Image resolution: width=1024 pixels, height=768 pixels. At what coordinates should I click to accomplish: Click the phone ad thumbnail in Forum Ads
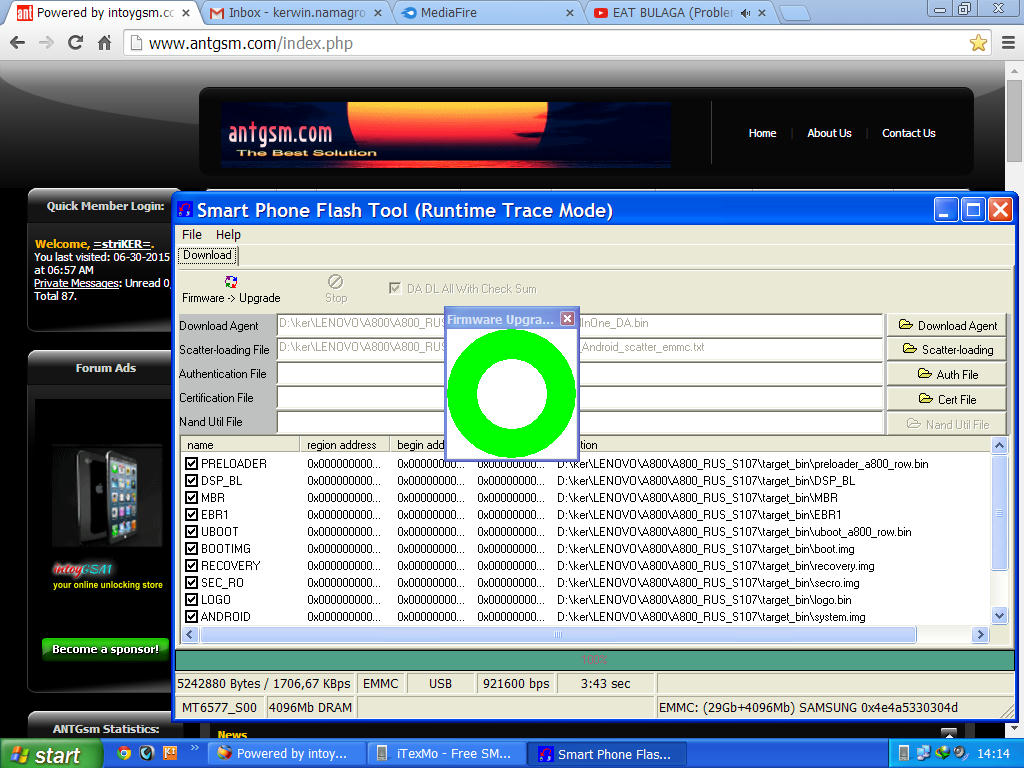[x=107, y=496]
